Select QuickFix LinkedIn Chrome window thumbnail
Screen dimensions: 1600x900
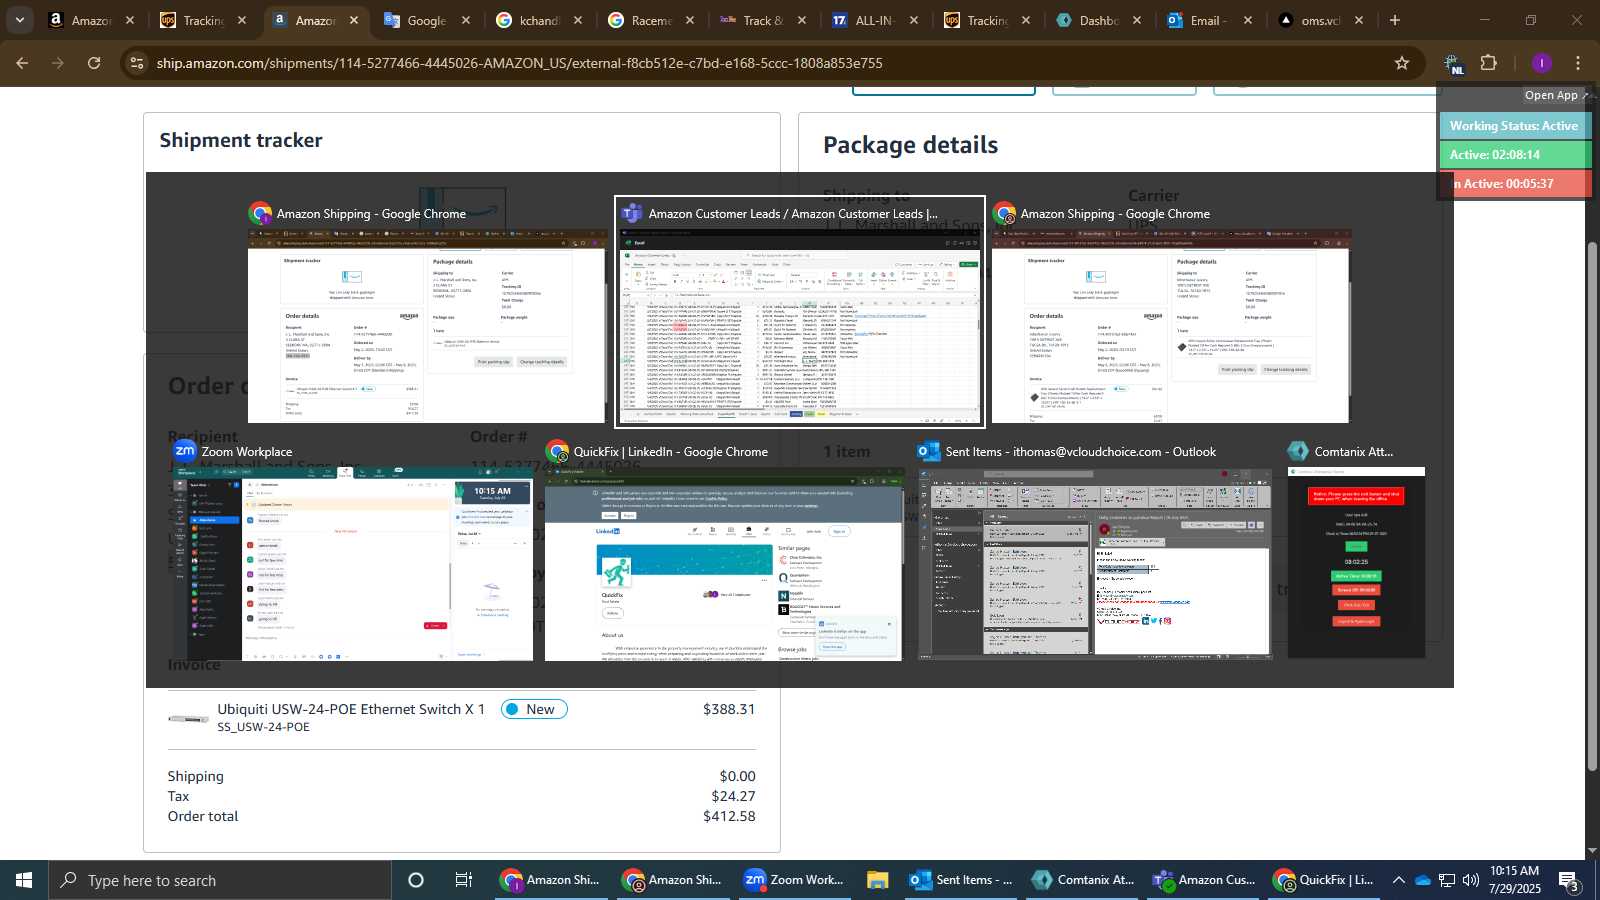tap(723, 552)
